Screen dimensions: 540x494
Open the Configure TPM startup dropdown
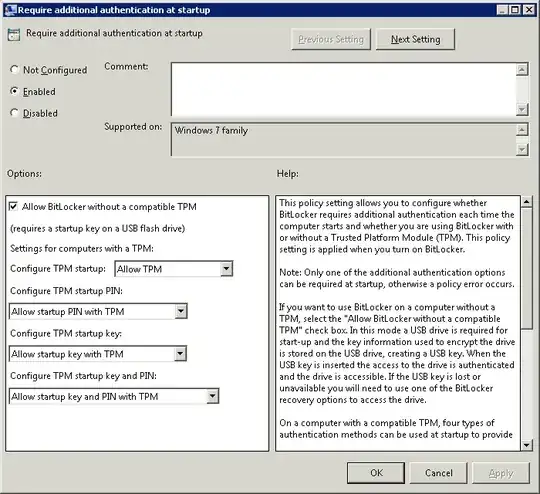[174, 269]
